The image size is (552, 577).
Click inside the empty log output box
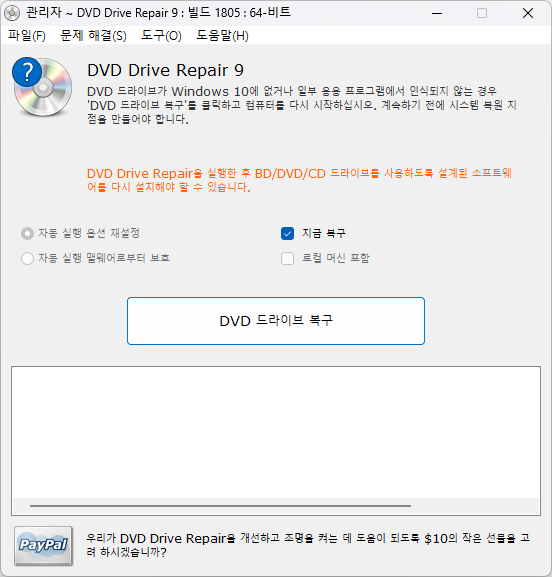[x=276, y=432]
